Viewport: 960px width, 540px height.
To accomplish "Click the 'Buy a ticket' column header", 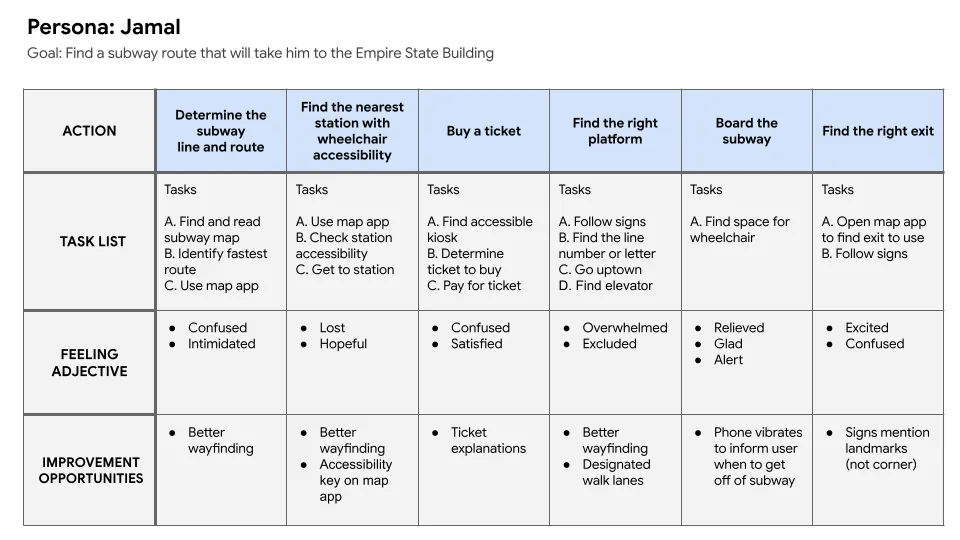I will coord(484,131).
